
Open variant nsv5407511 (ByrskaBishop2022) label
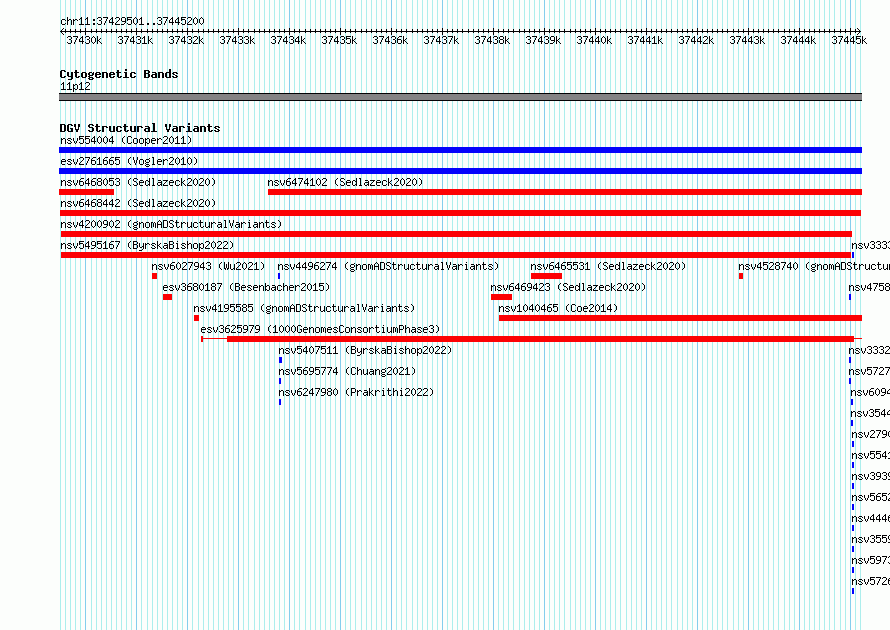pos(365,350)
